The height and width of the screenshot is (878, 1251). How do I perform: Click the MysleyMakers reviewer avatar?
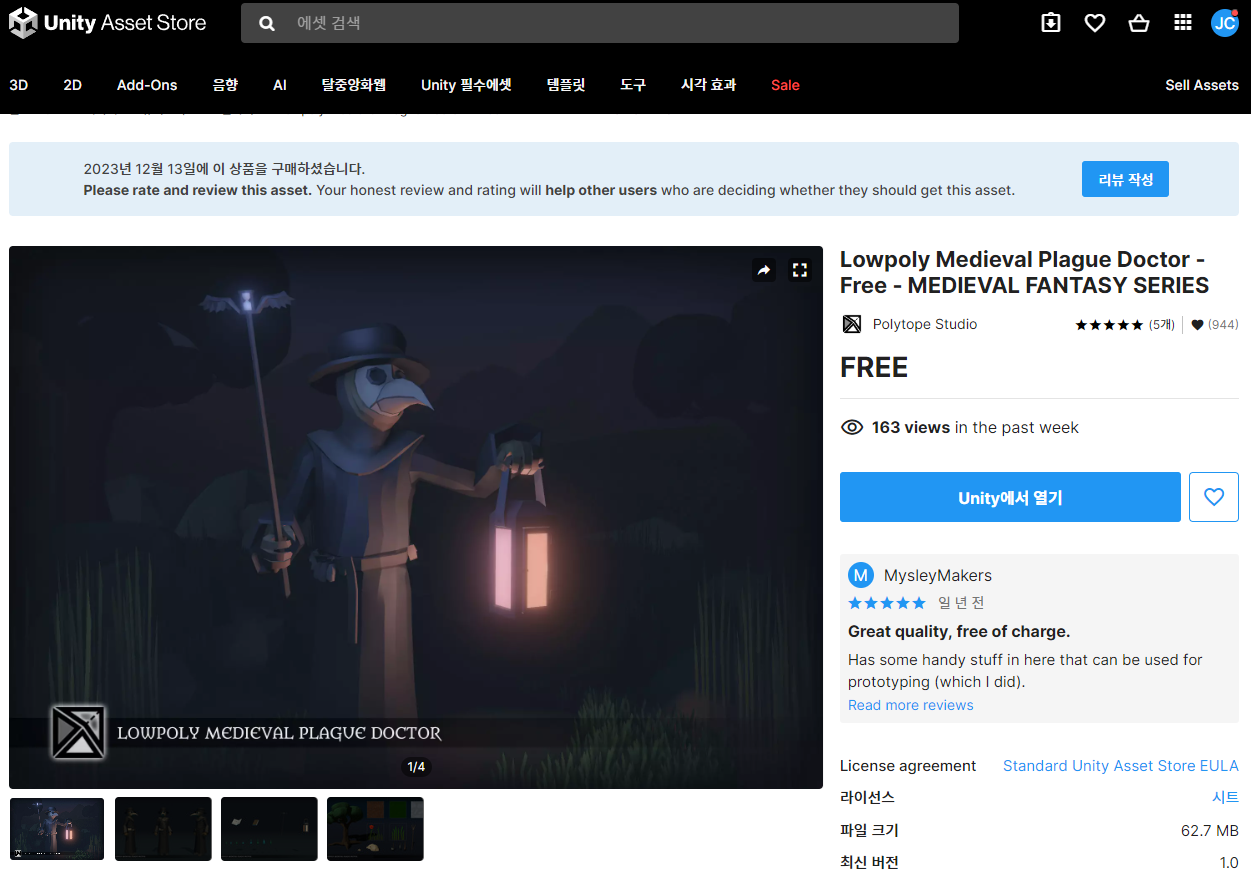click(861, 575)
